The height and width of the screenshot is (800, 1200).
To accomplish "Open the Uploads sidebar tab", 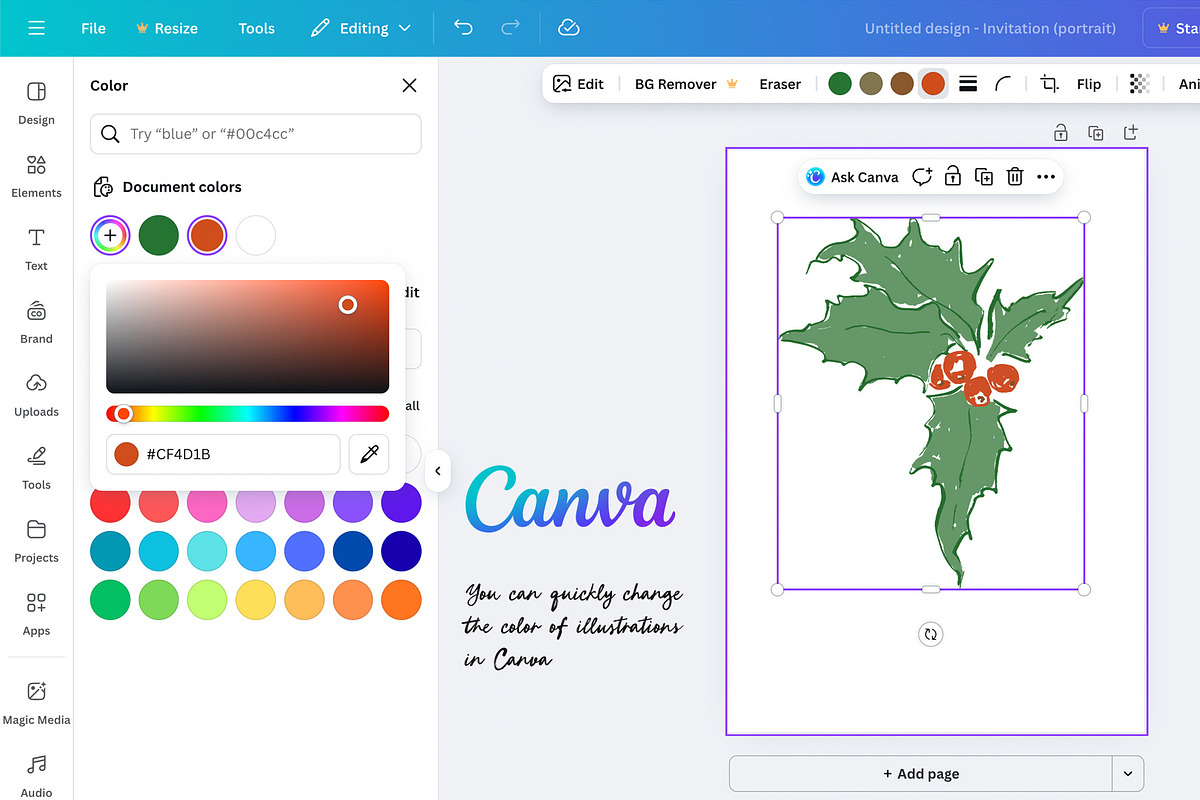I will [x=36, y=395].
